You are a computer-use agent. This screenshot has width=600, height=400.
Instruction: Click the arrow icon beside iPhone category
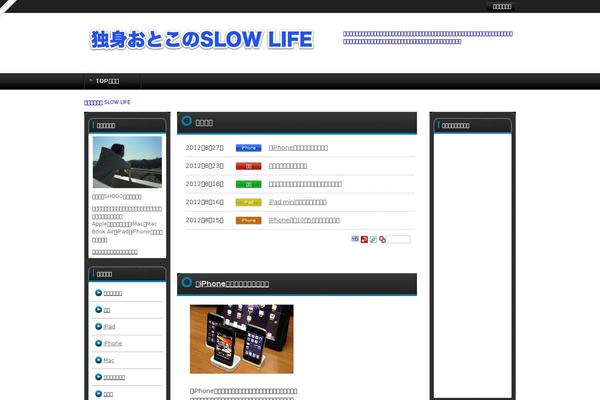pos(98,343)
